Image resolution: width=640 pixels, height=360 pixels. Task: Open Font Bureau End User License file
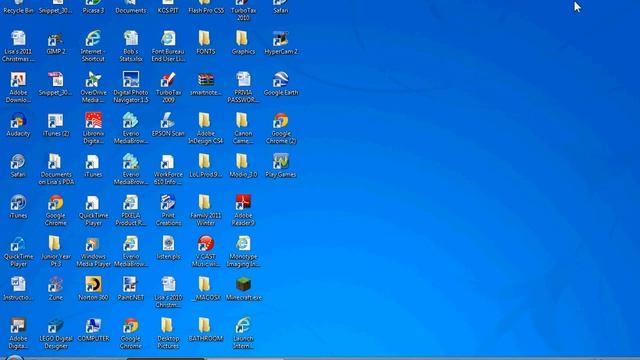168,46
